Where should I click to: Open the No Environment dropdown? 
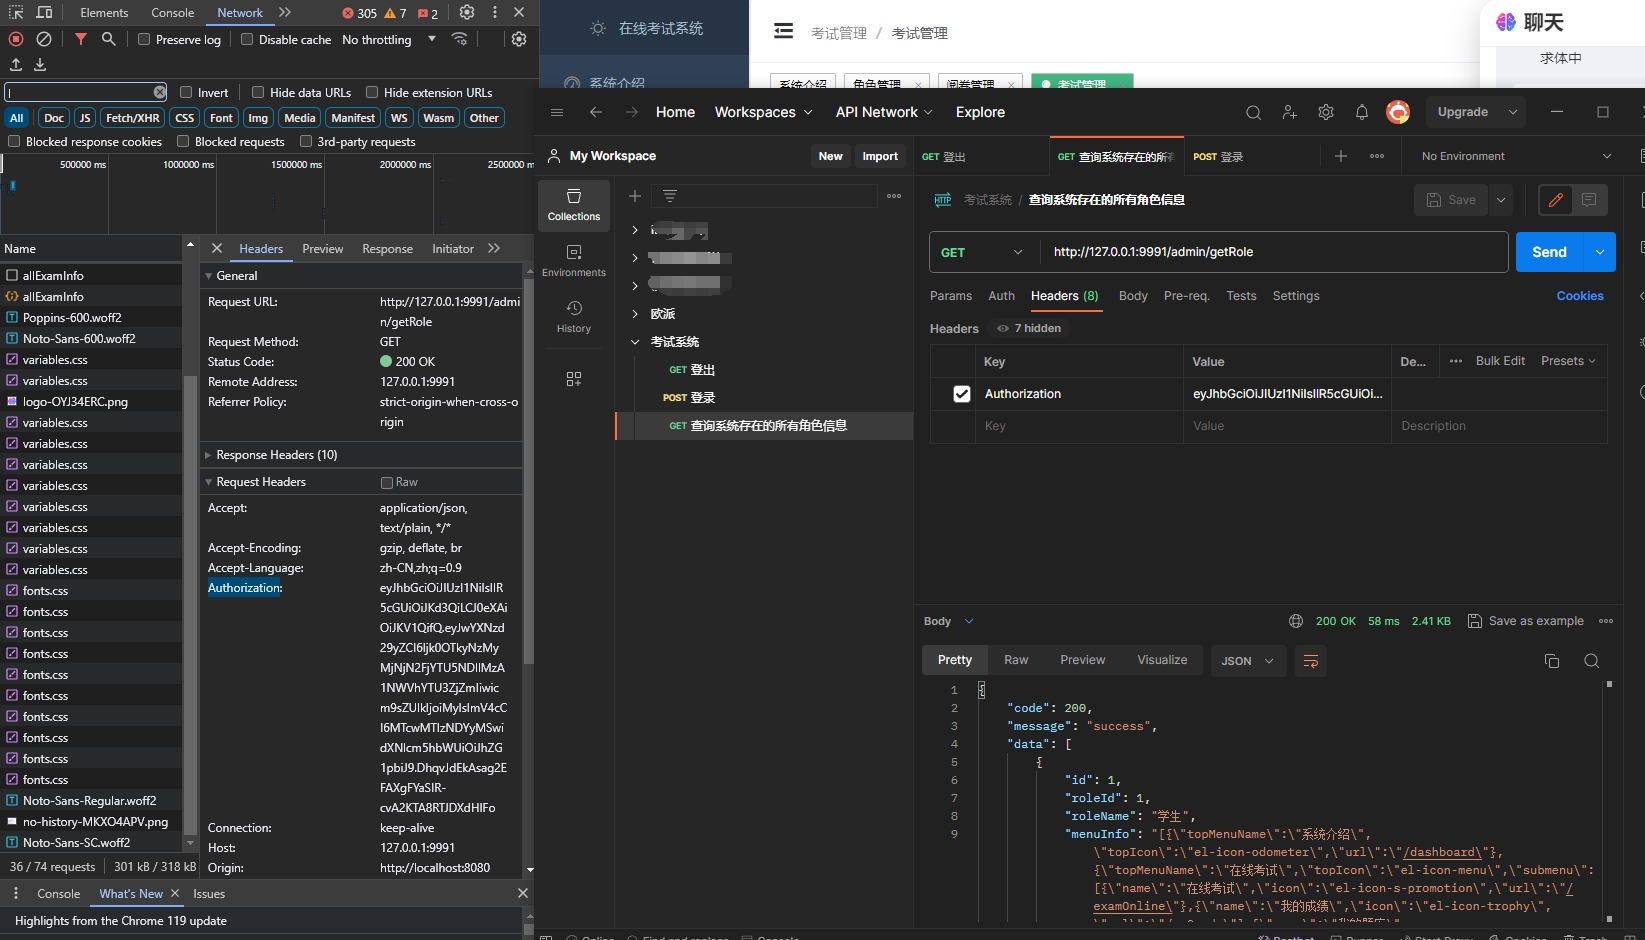(1516, 156)
